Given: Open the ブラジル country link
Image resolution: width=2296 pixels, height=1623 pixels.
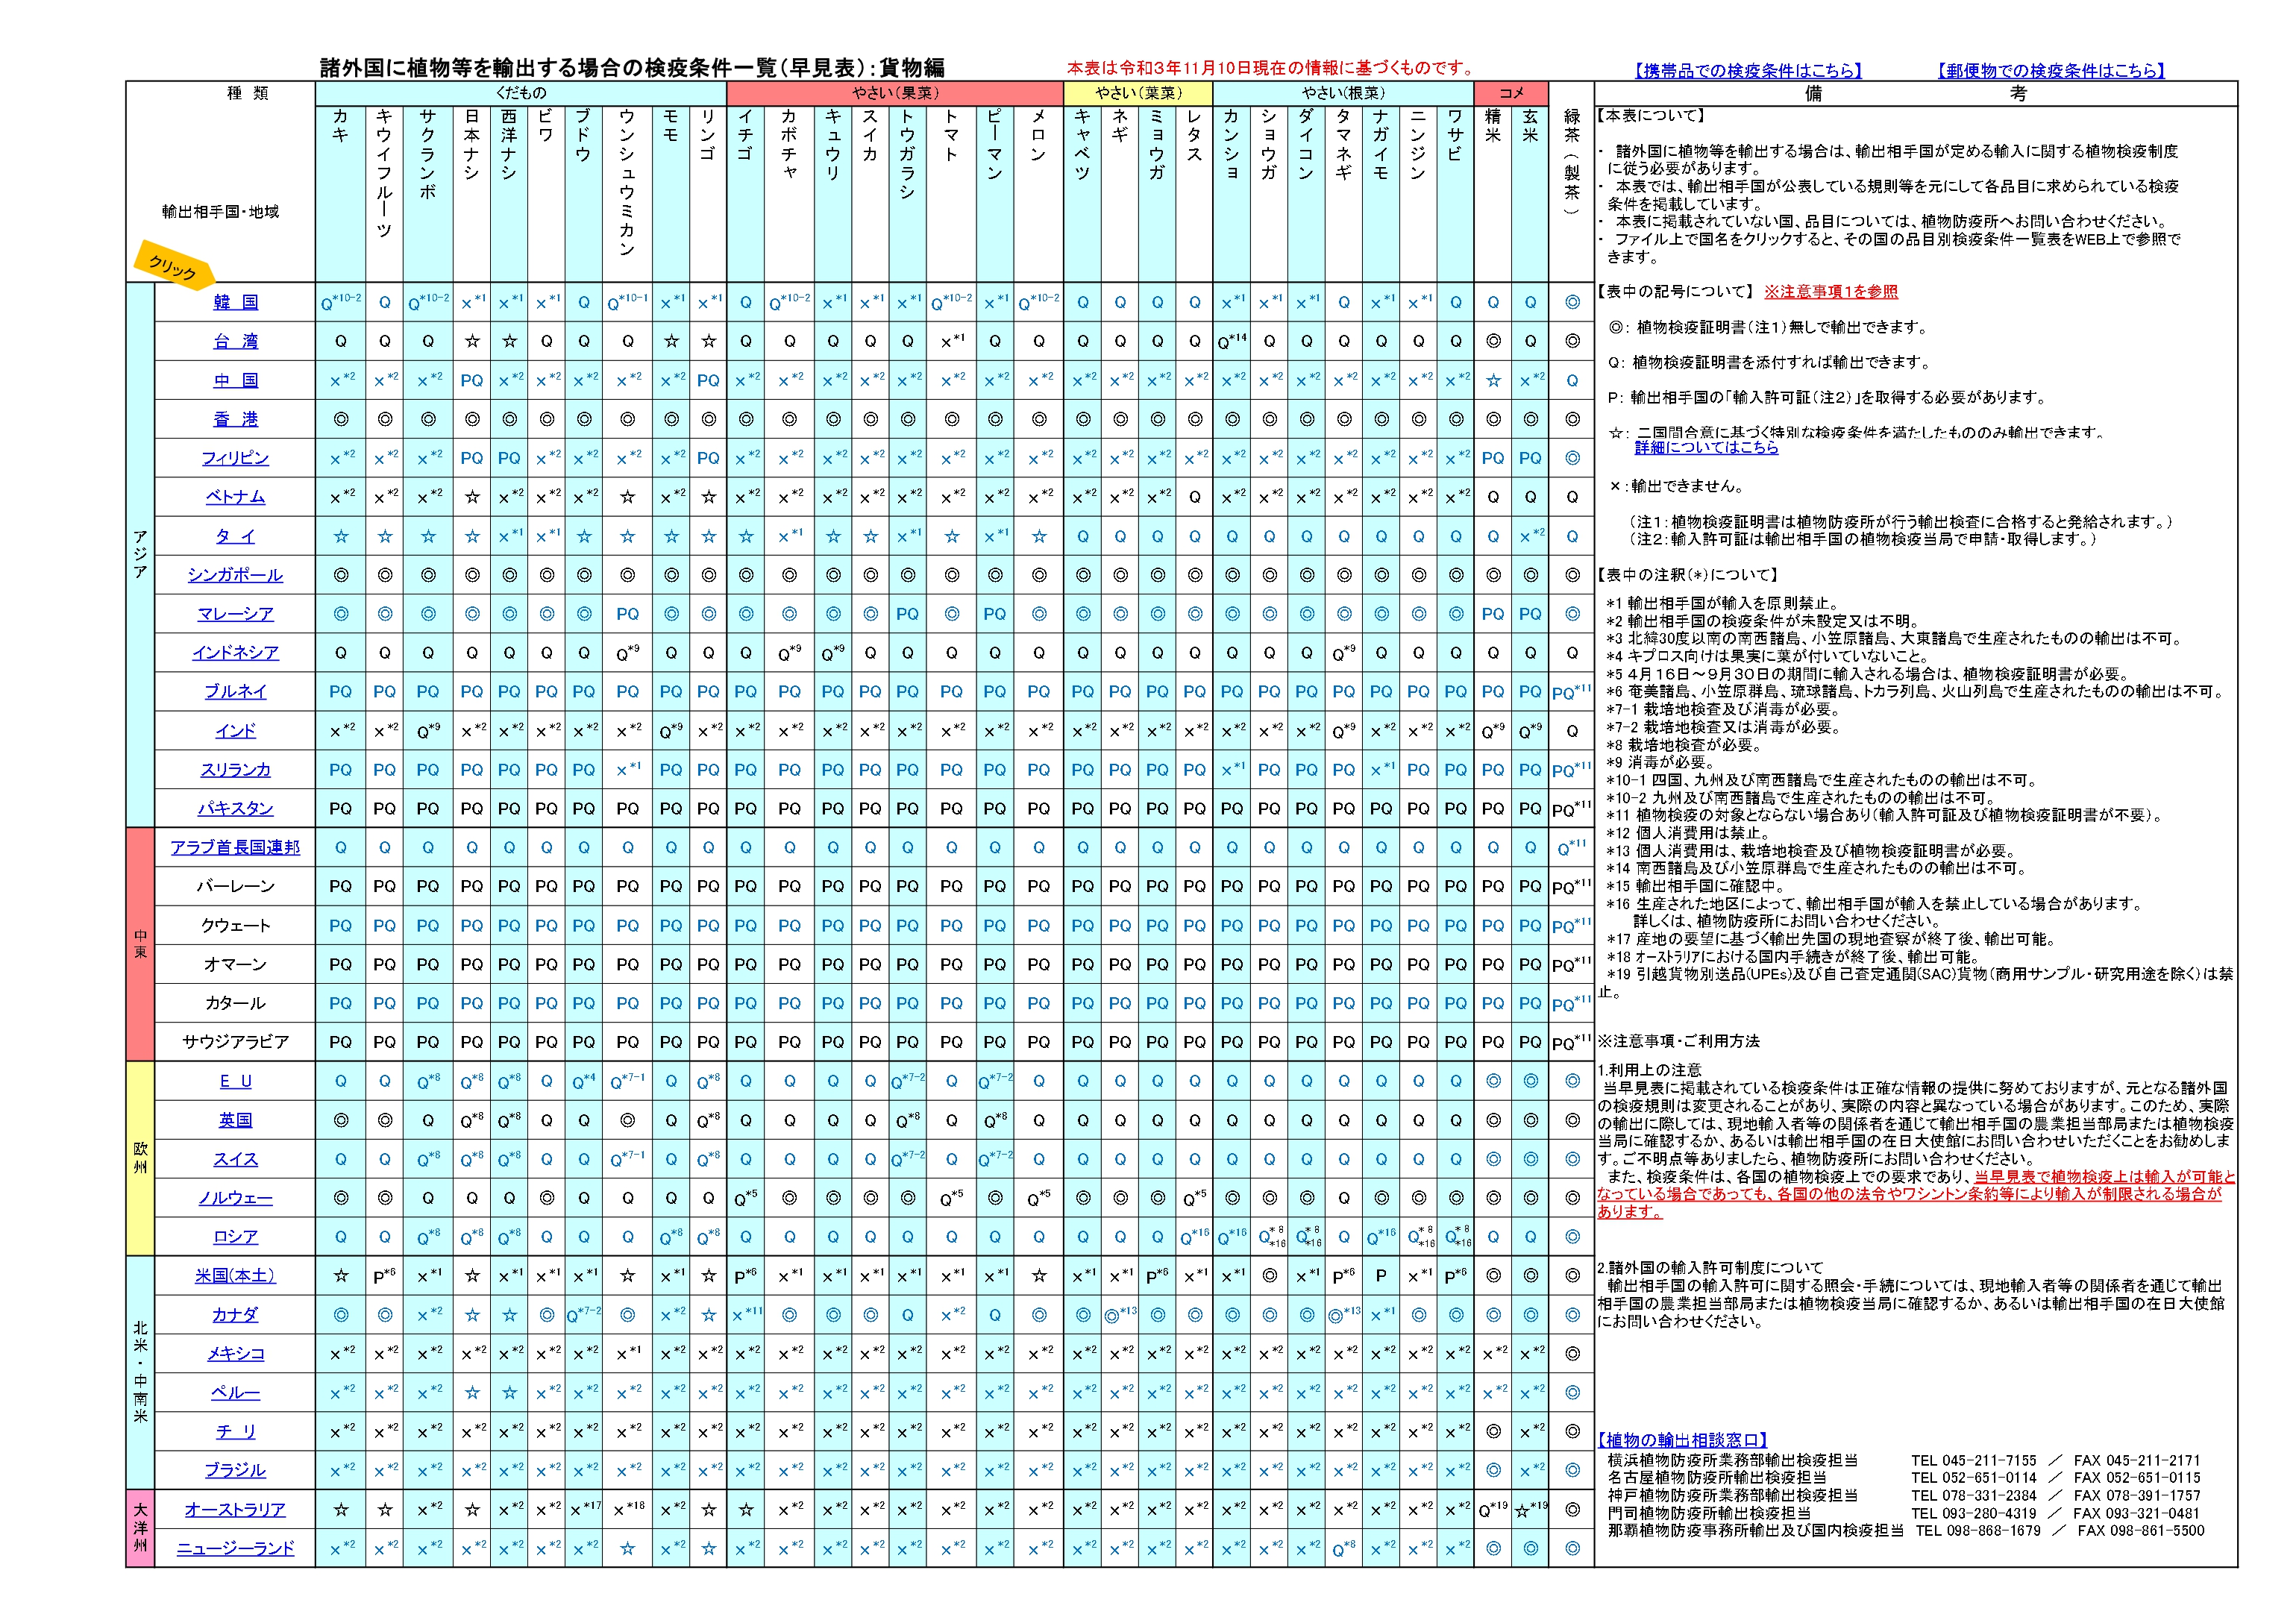Looking at the screenshot, I should (235, 1471).
